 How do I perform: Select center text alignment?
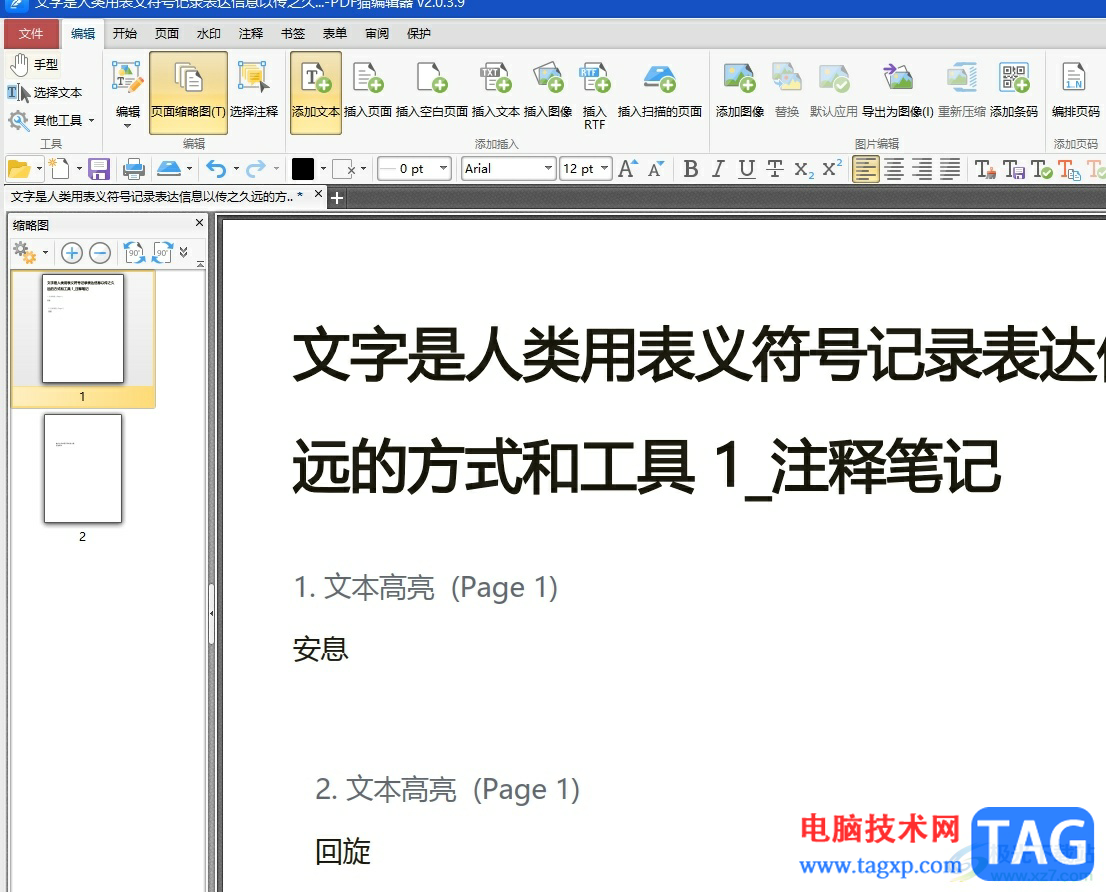click(894, 169)
